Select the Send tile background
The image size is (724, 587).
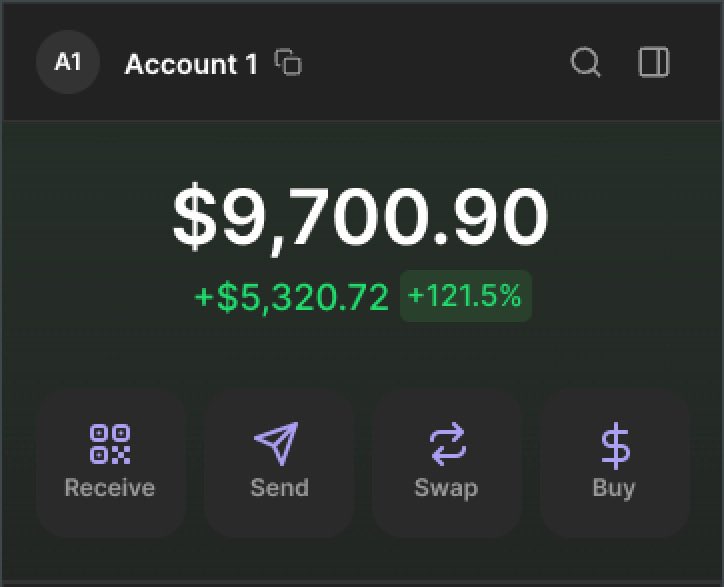coord(279,463)
